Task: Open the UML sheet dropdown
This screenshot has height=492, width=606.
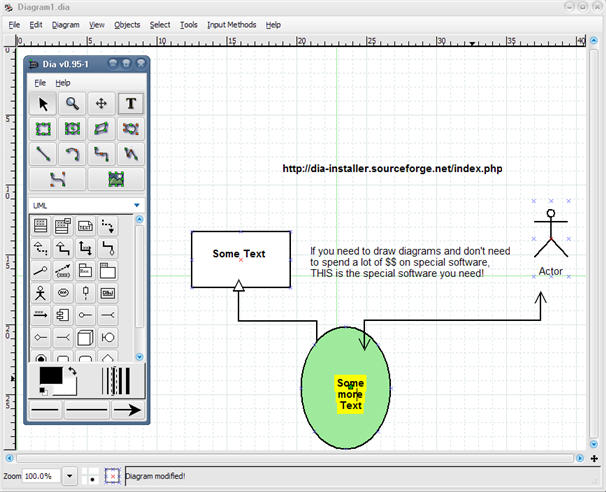Action: point(87,205)
